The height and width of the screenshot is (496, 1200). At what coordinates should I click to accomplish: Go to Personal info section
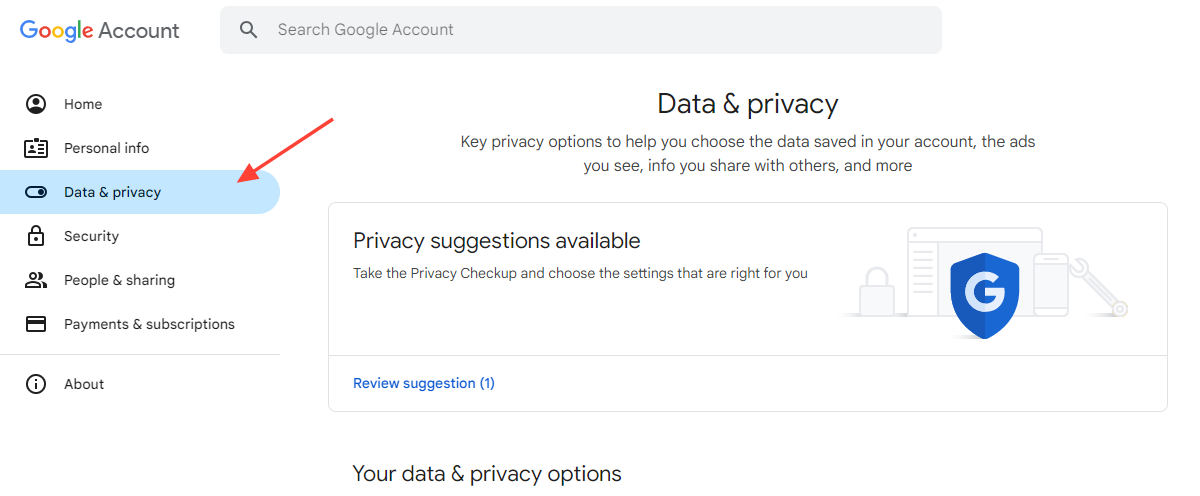coord(106,148)
